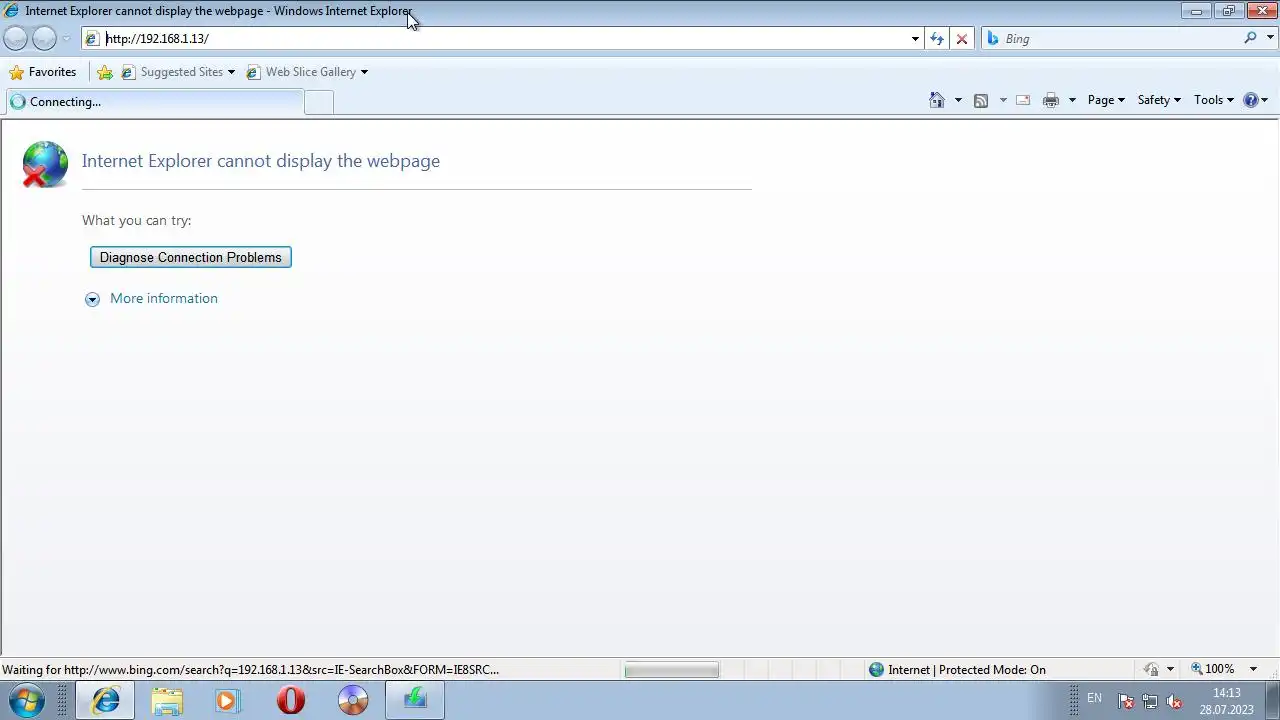Viewport: 1280px width, 720px height.
Task: Click the Show desktop strip
Action: pyautogui.click(x=1272, y=700)
